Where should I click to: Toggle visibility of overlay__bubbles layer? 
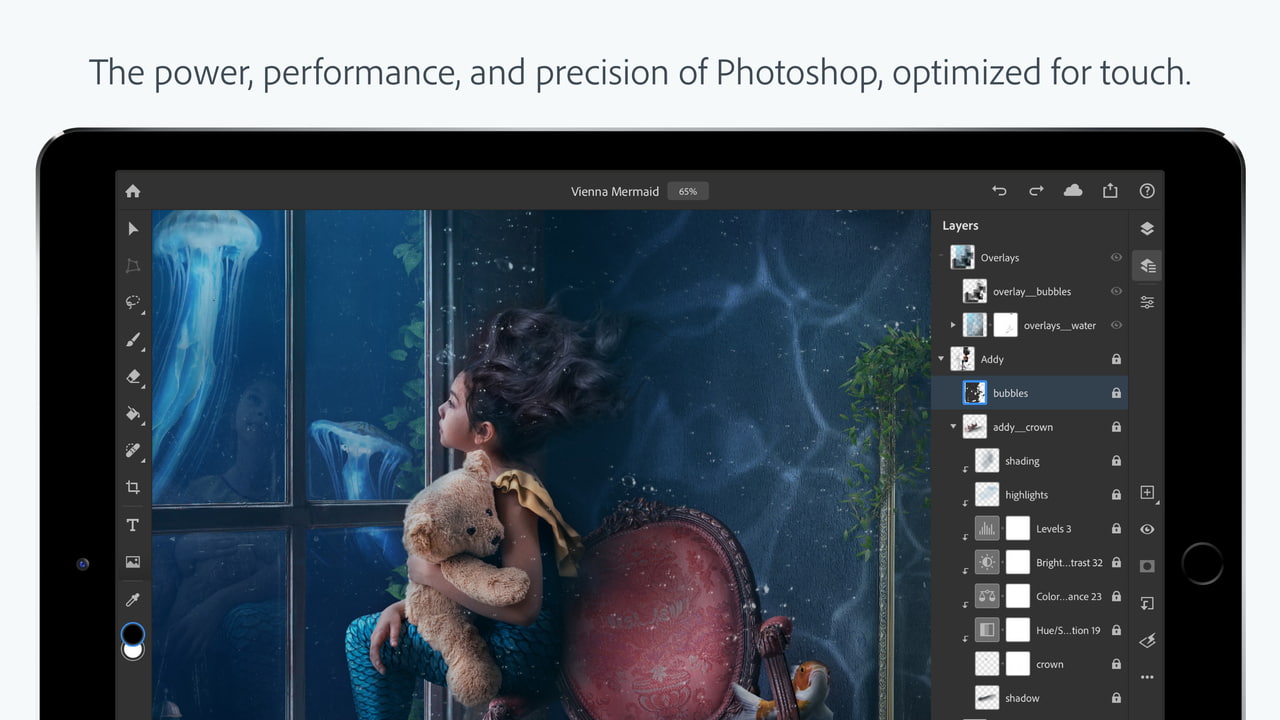[1116, 291]
